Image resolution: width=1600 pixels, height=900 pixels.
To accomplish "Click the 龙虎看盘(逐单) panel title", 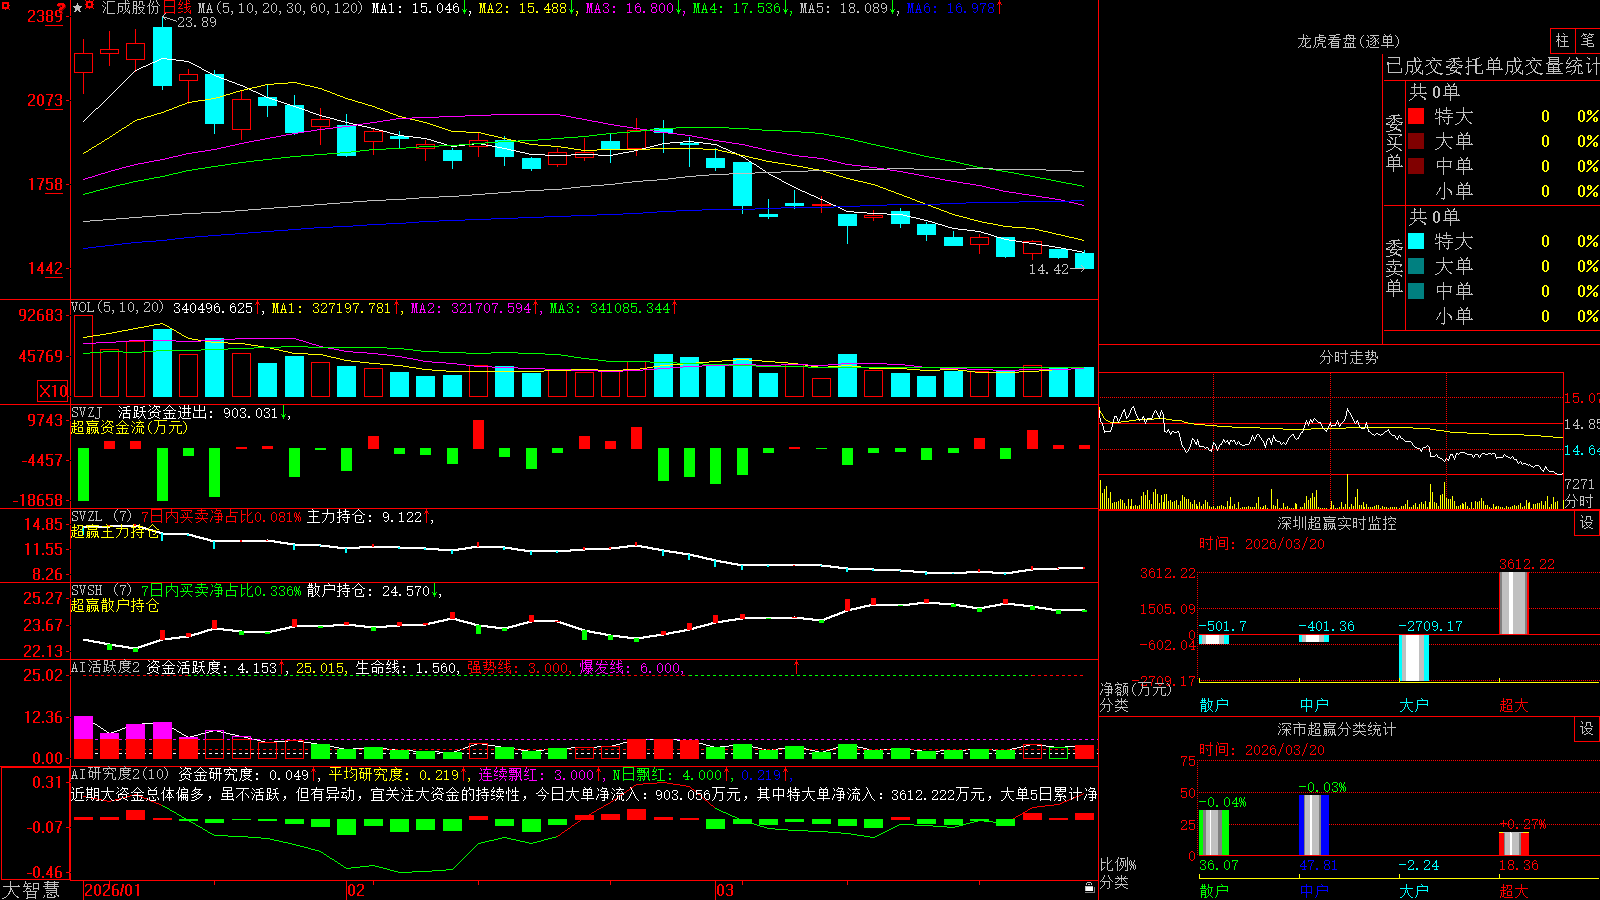I will pos(1348,41).
